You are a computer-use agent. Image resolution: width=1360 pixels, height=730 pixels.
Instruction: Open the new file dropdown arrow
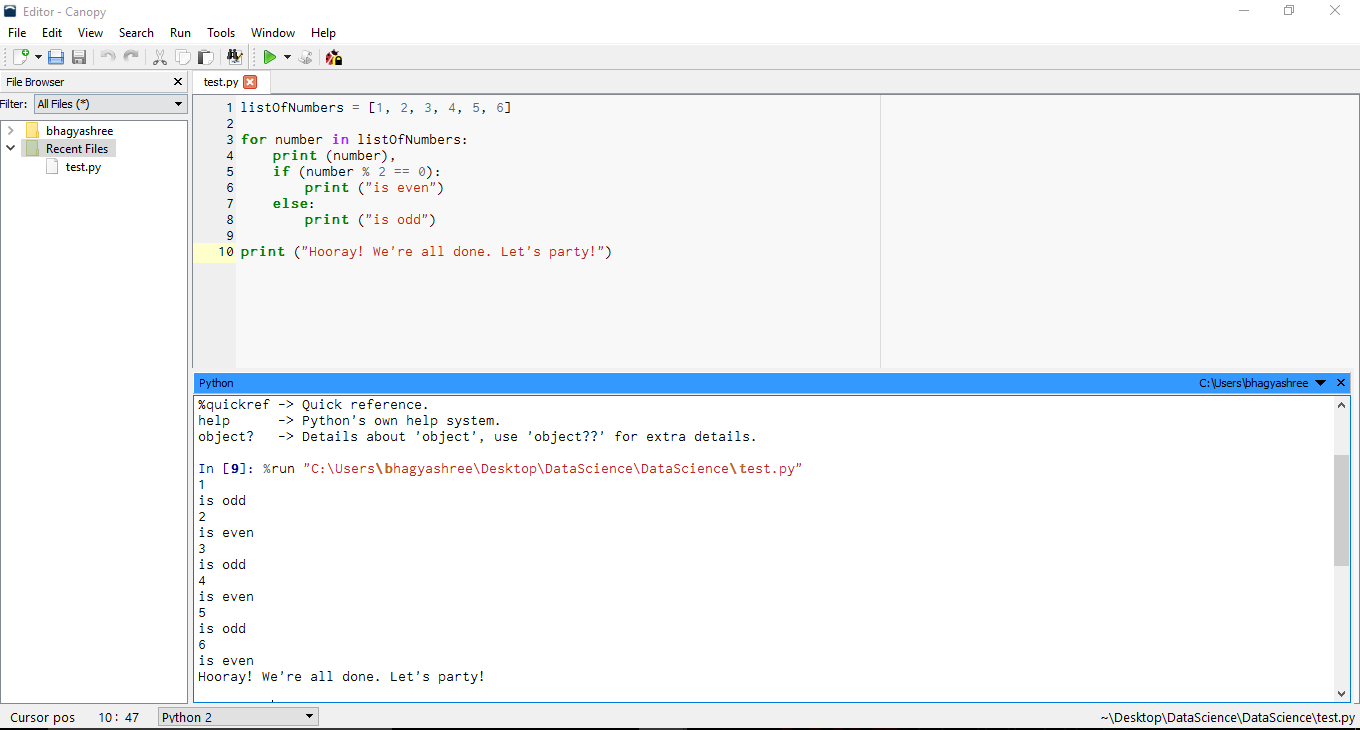point(39,58)
